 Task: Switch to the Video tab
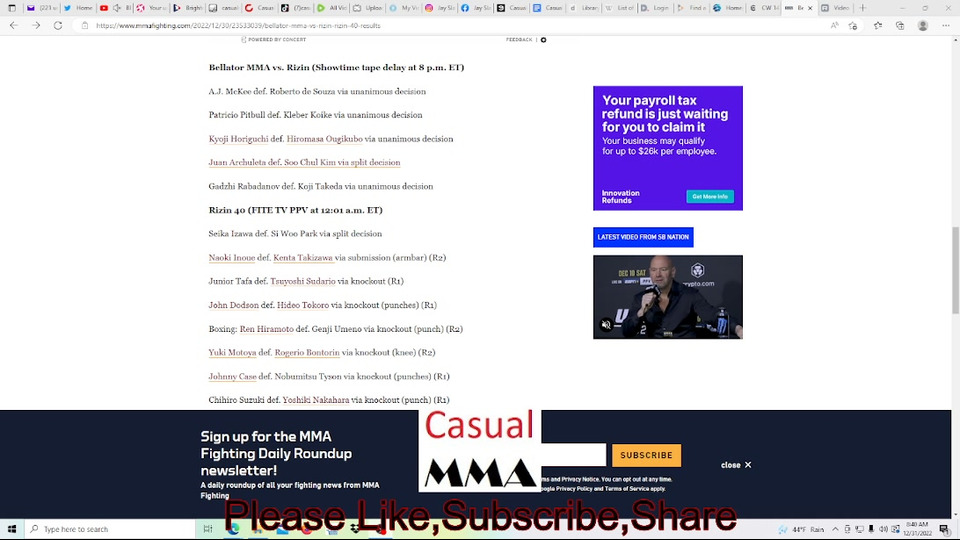point(836,8)
